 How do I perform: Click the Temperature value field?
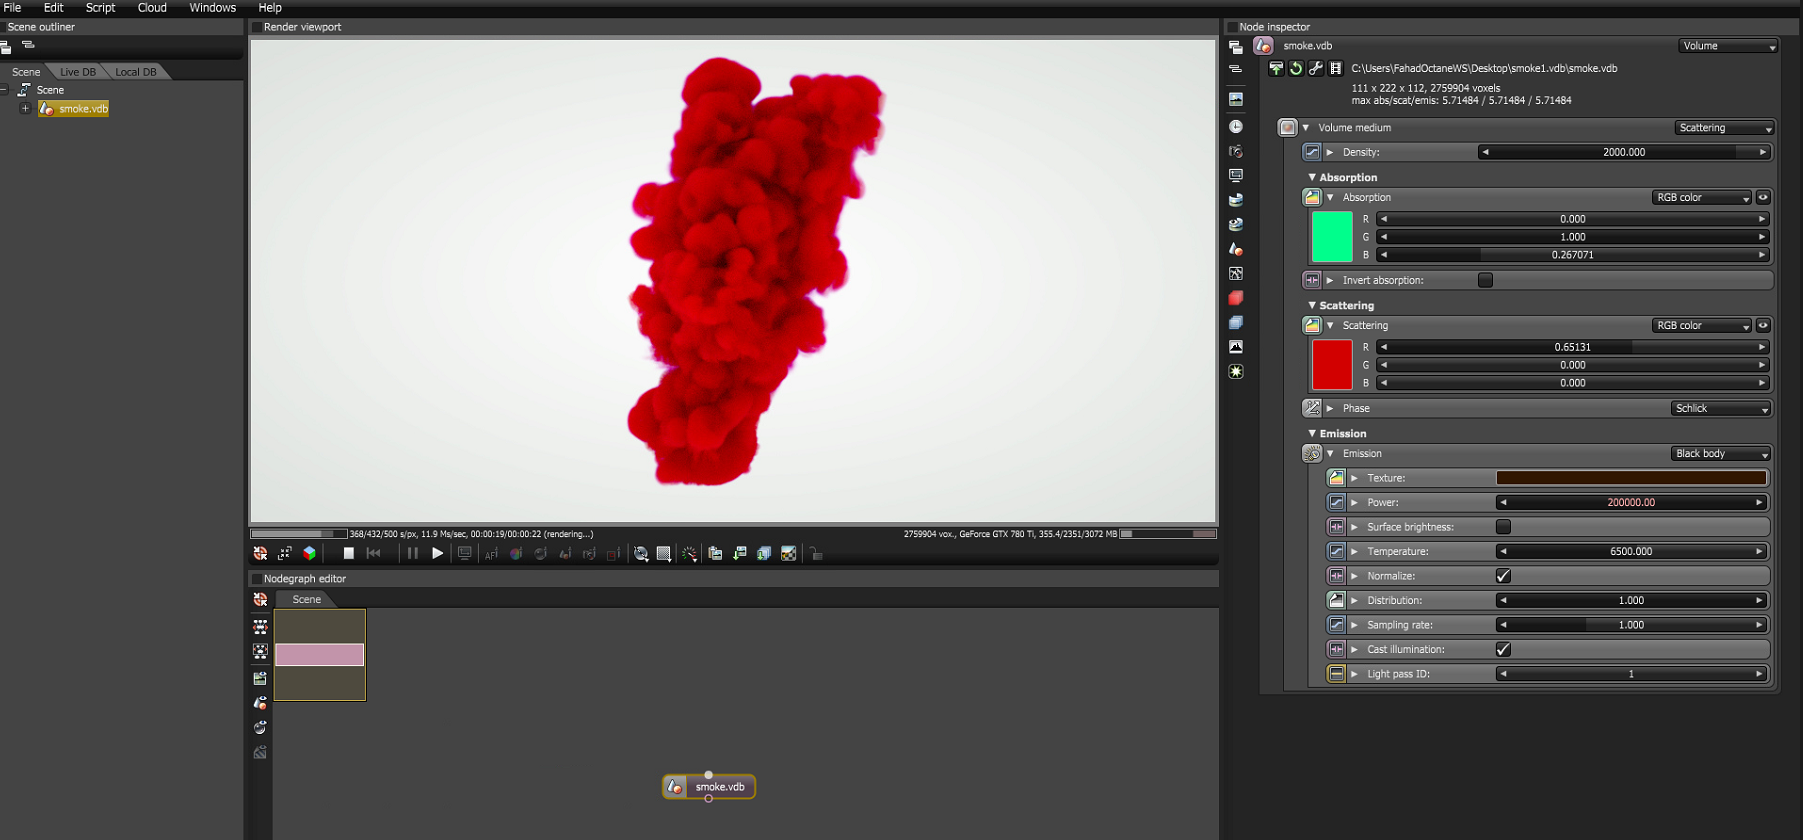point(1631,551)
